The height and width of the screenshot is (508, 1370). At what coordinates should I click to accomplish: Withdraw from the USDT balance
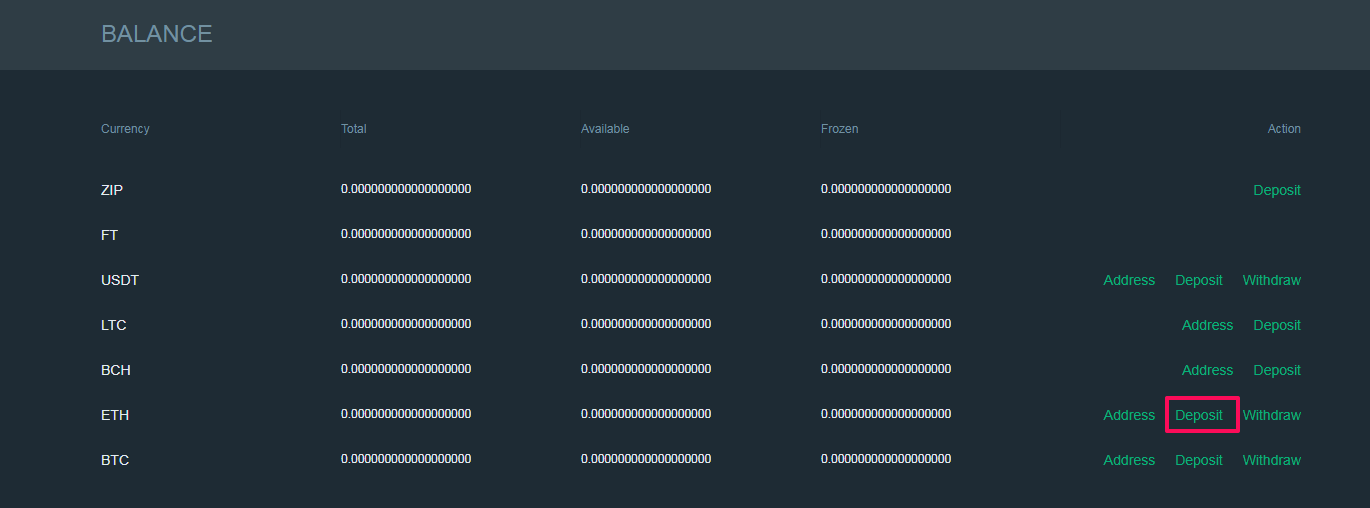click(1271, 280)
